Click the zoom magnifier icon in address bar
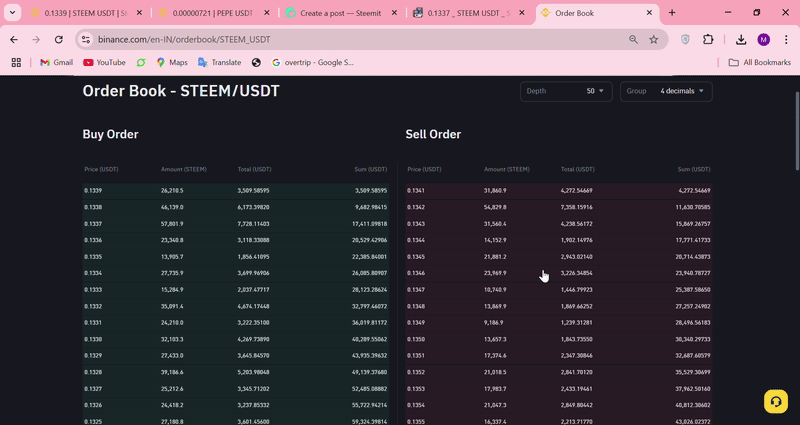Image resolution: width=800 pixels, height=425 pixels. pos(633,39)
